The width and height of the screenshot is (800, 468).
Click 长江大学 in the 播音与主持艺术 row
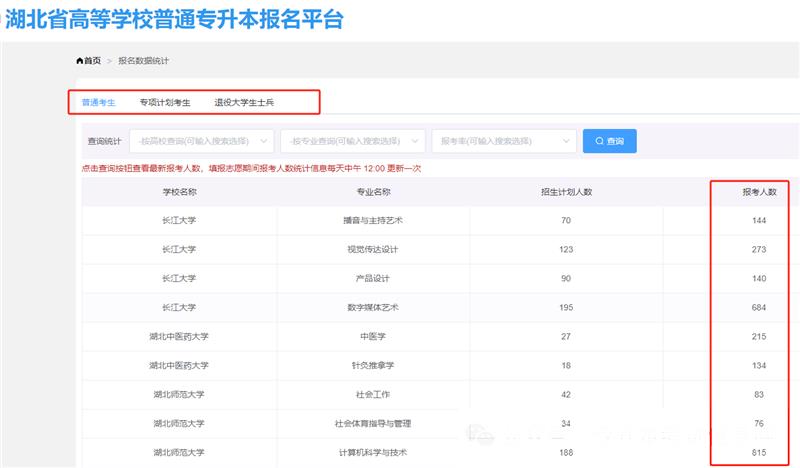(x=179, y=220)
